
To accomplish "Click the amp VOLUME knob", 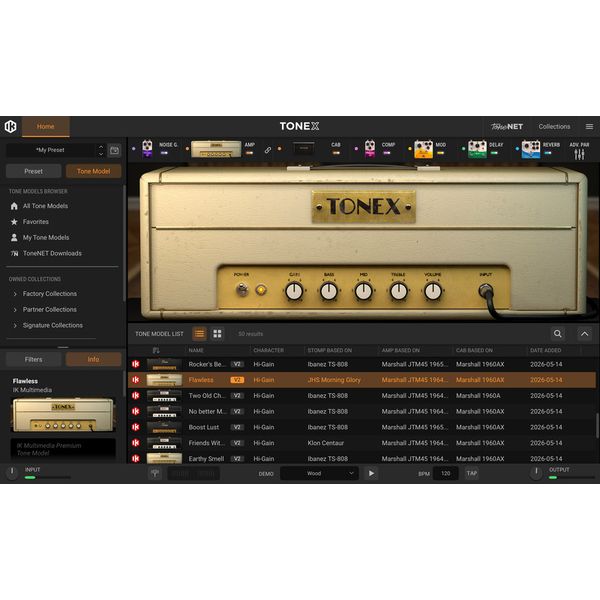I will [433, 291].
